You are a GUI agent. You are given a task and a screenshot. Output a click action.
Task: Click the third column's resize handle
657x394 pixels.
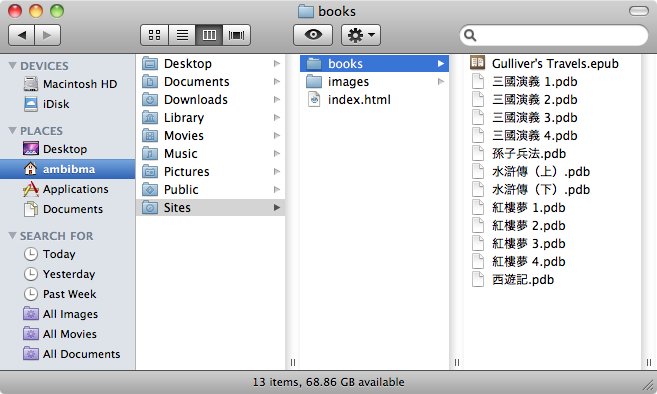coord(649,362)
